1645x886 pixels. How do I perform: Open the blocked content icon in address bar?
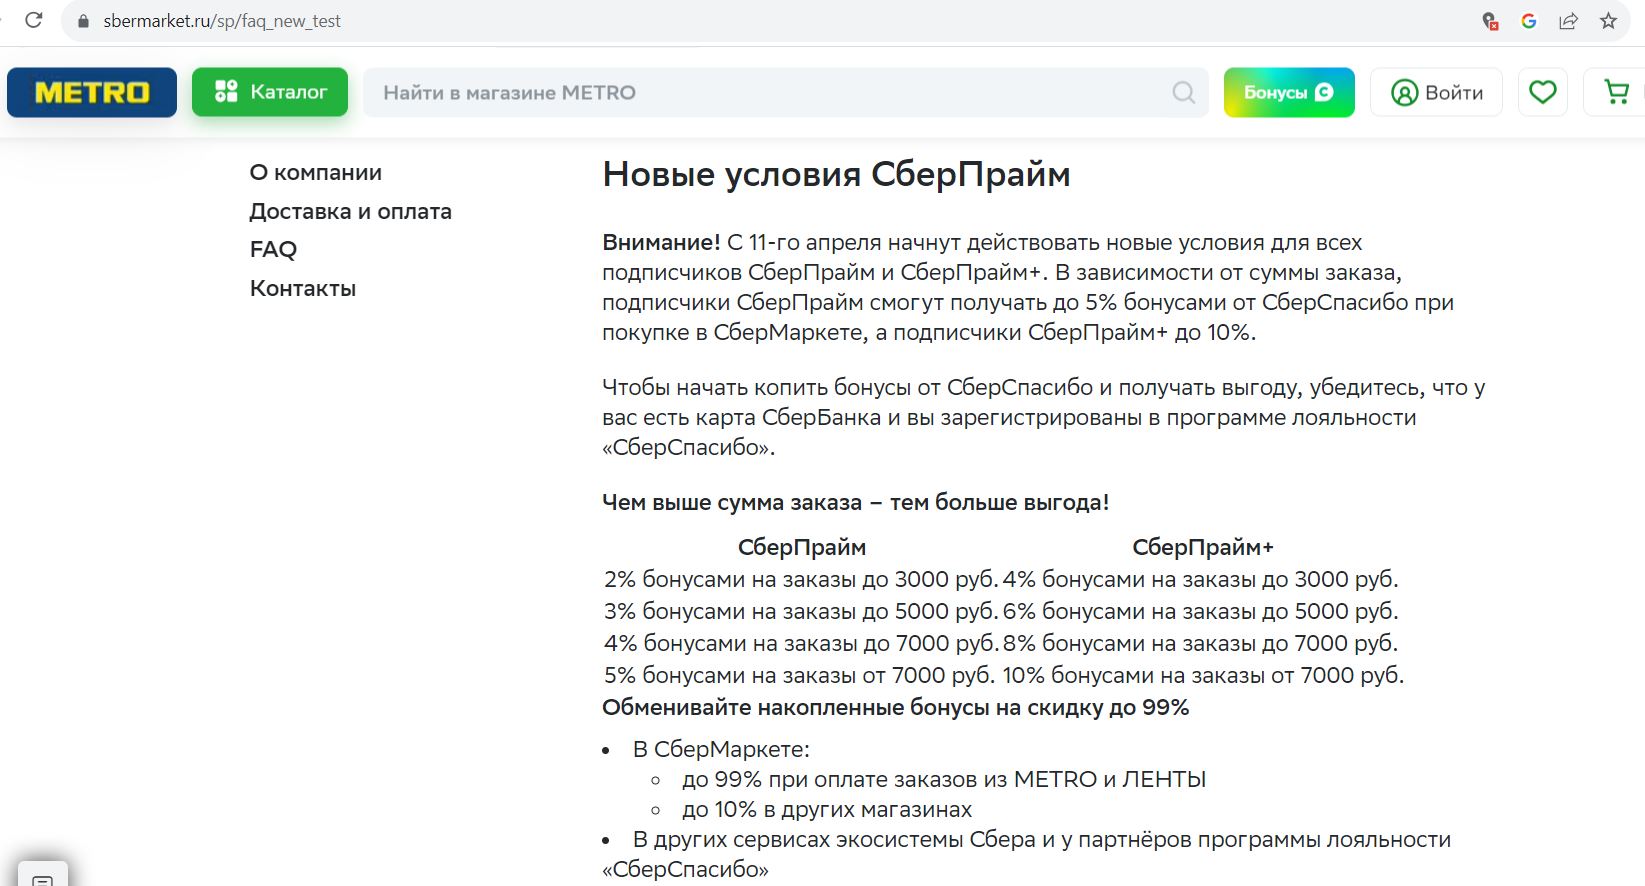1490,20
